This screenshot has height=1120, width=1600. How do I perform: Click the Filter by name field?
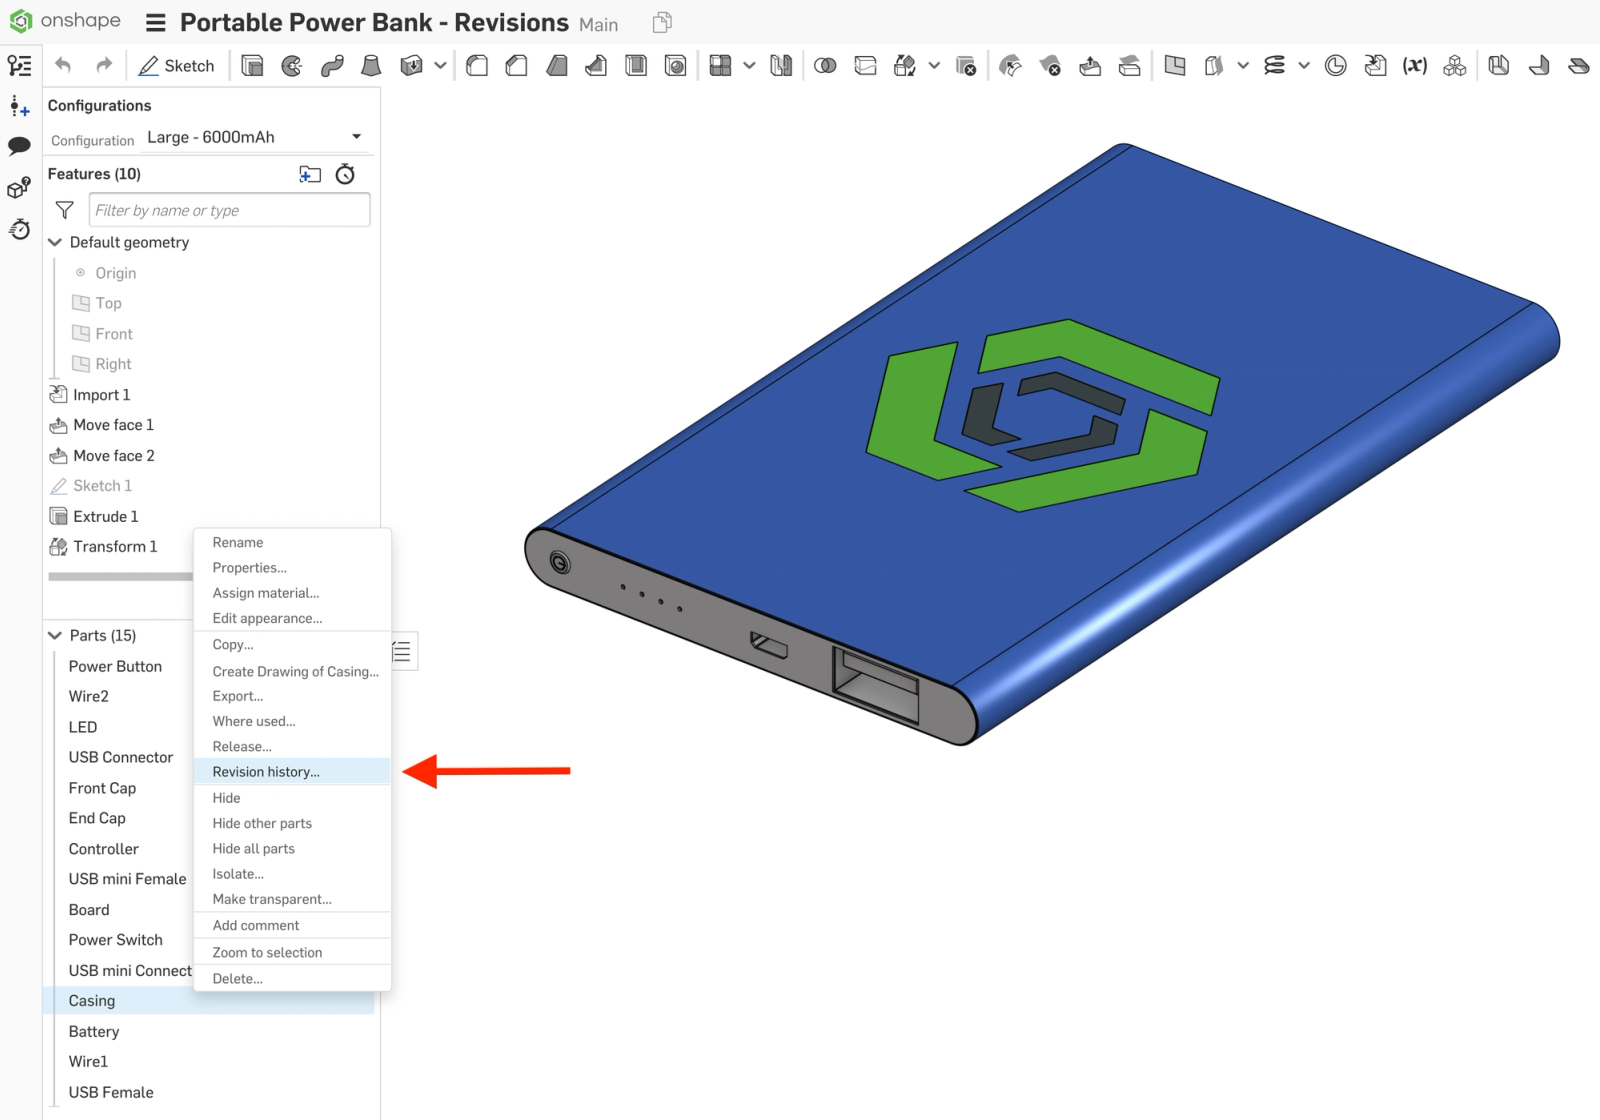229,210
